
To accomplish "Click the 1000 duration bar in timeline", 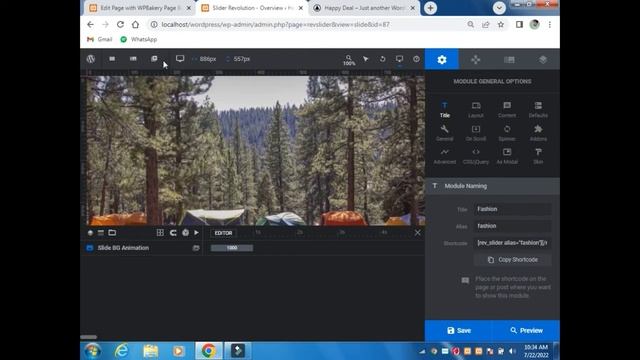I will [x=232, y=248].
